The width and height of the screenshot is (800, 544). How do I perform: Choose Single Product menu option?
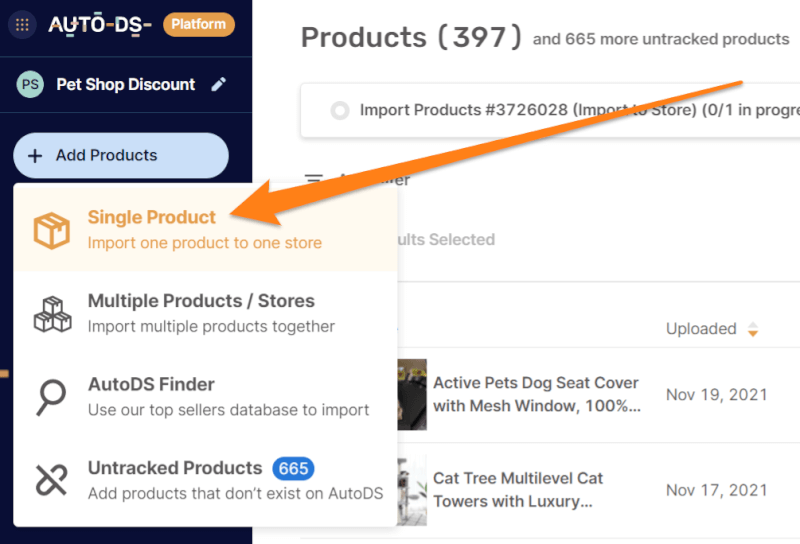pos(152,218)
